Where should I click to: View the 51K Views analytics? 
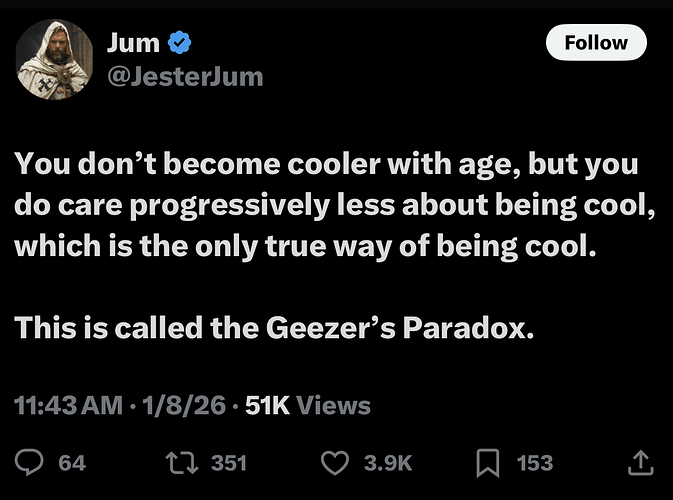308,405
